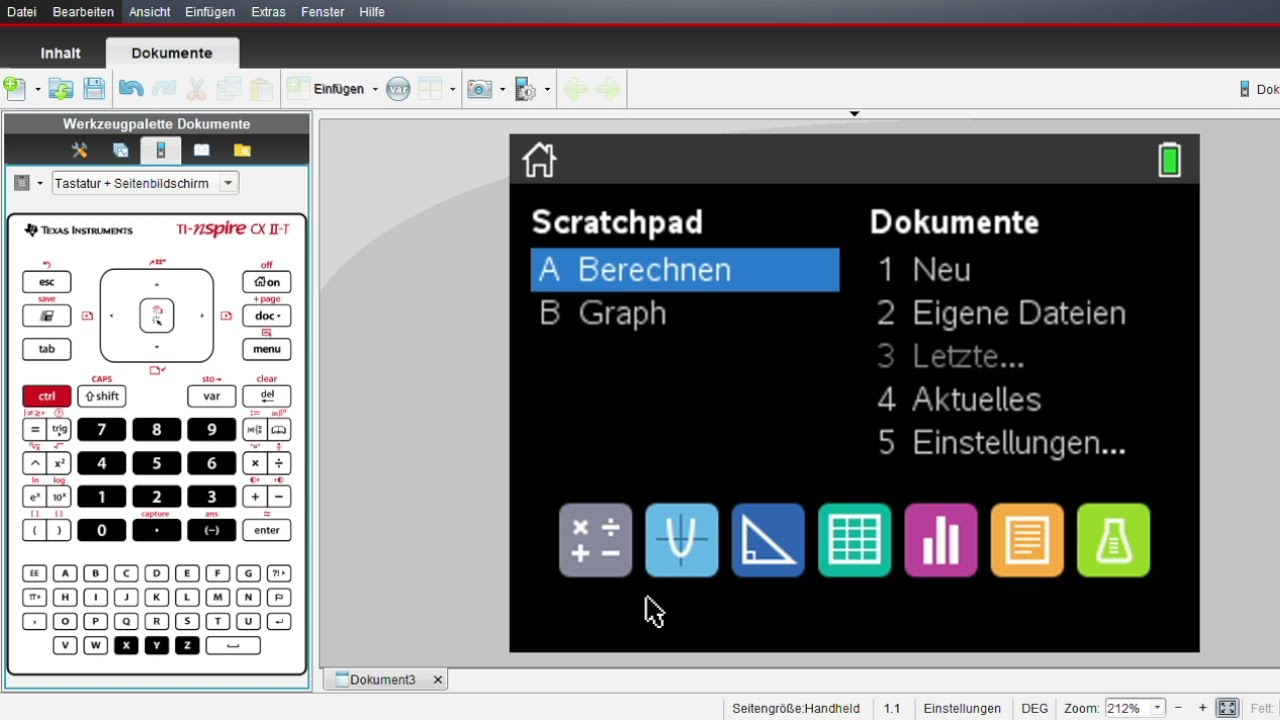Open the Geometry triangle app icon
Image resolution: width=1280 pixels, height=720 pixels.
[x=768, y=540]
